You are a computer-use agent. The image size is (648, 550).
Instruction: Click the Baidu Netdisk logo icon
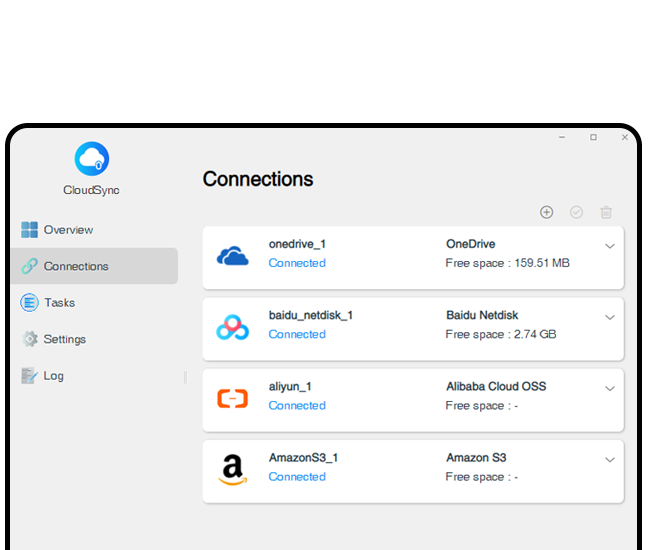coord(233,327)
